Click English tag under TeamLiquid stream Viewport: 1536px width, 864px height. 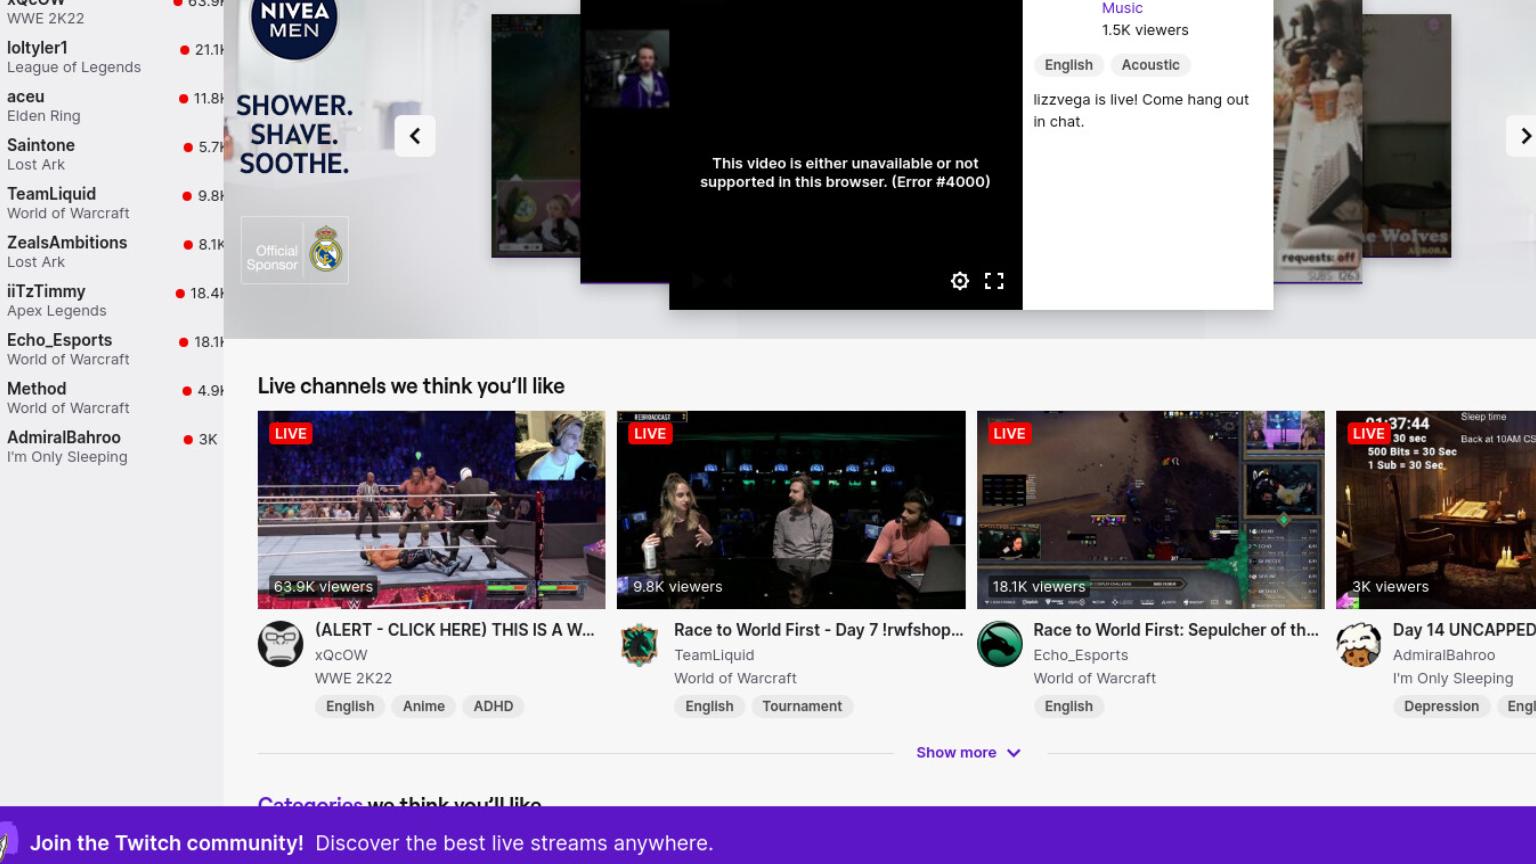pyautogui.click(x=709, y=706)
